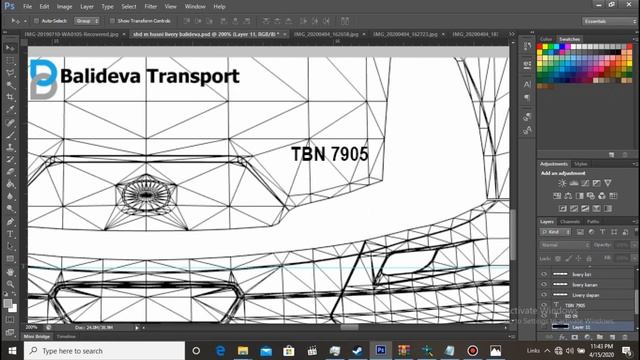The width and height of the screenshot is (640, 360).
Task: Select the Rectangular Marquee tool
Action: 10,60
